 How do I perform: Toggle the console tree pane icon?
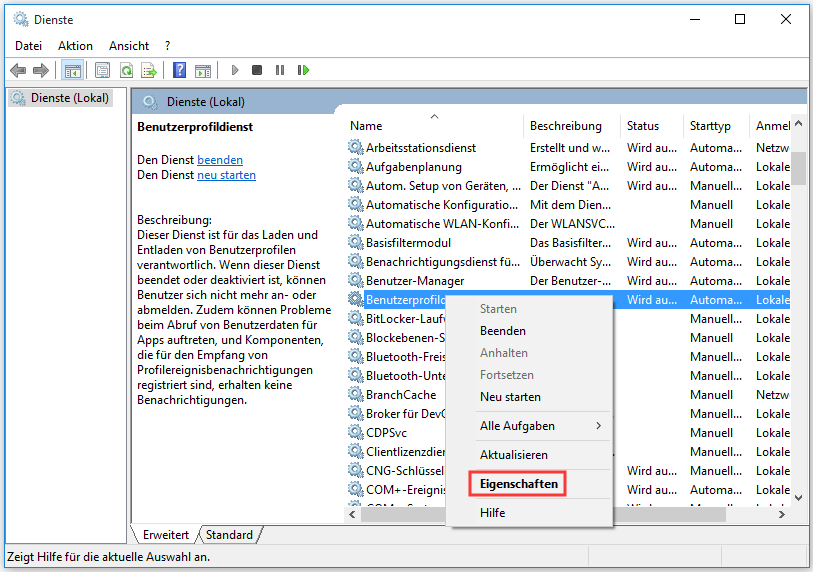click(x=73, y=70)
